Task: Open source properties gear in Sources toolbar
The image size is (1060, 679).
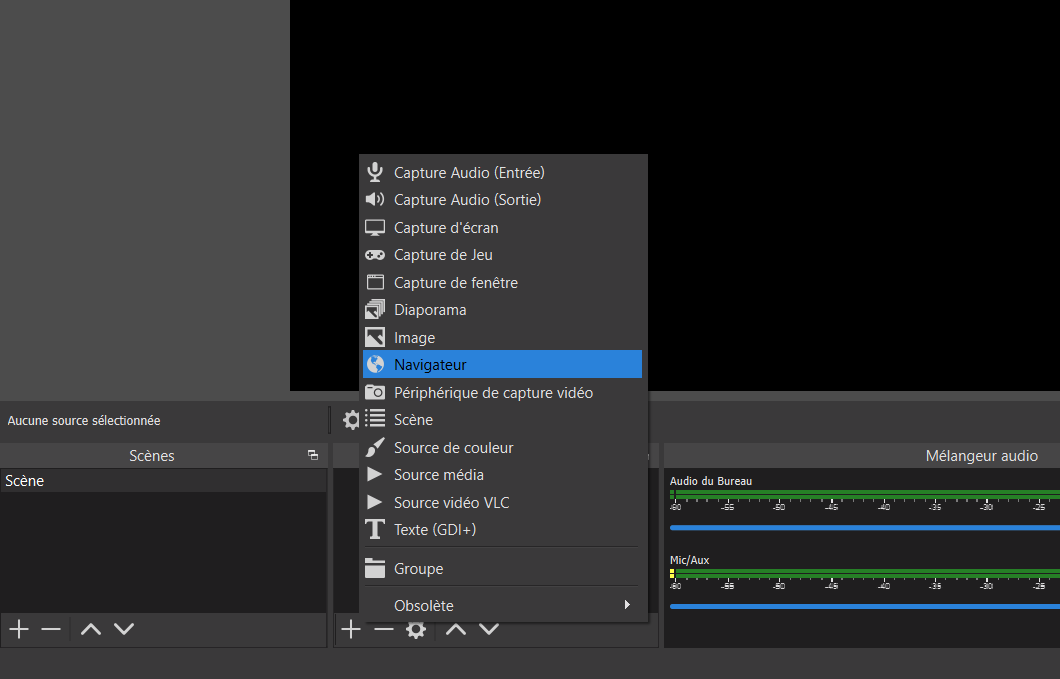Action: pyautogui.click(x=416, y=629)
